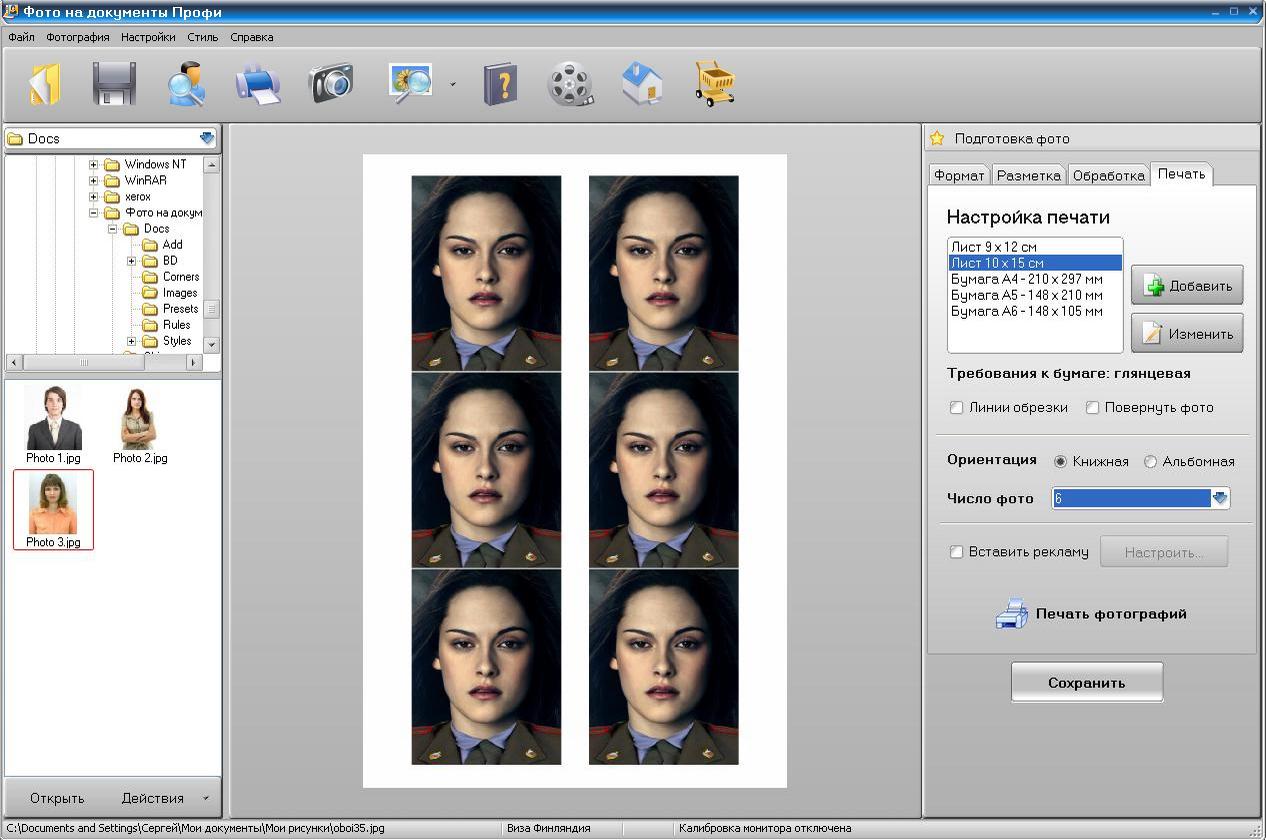
Task: Toggle the Повернуть фото checkbox
Action: (x=1093, y=408)
